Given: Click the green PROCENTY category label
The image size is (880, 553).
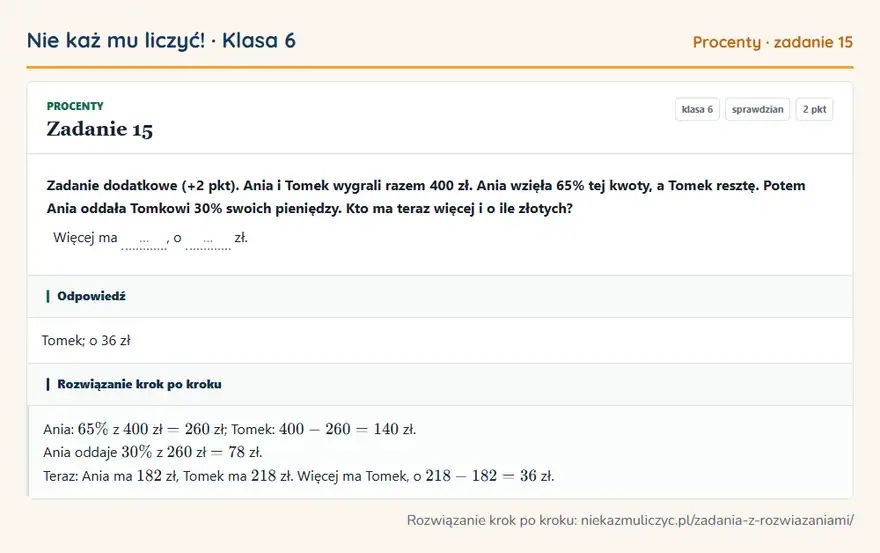Looking at the screenshot, I should pos(75,106).
